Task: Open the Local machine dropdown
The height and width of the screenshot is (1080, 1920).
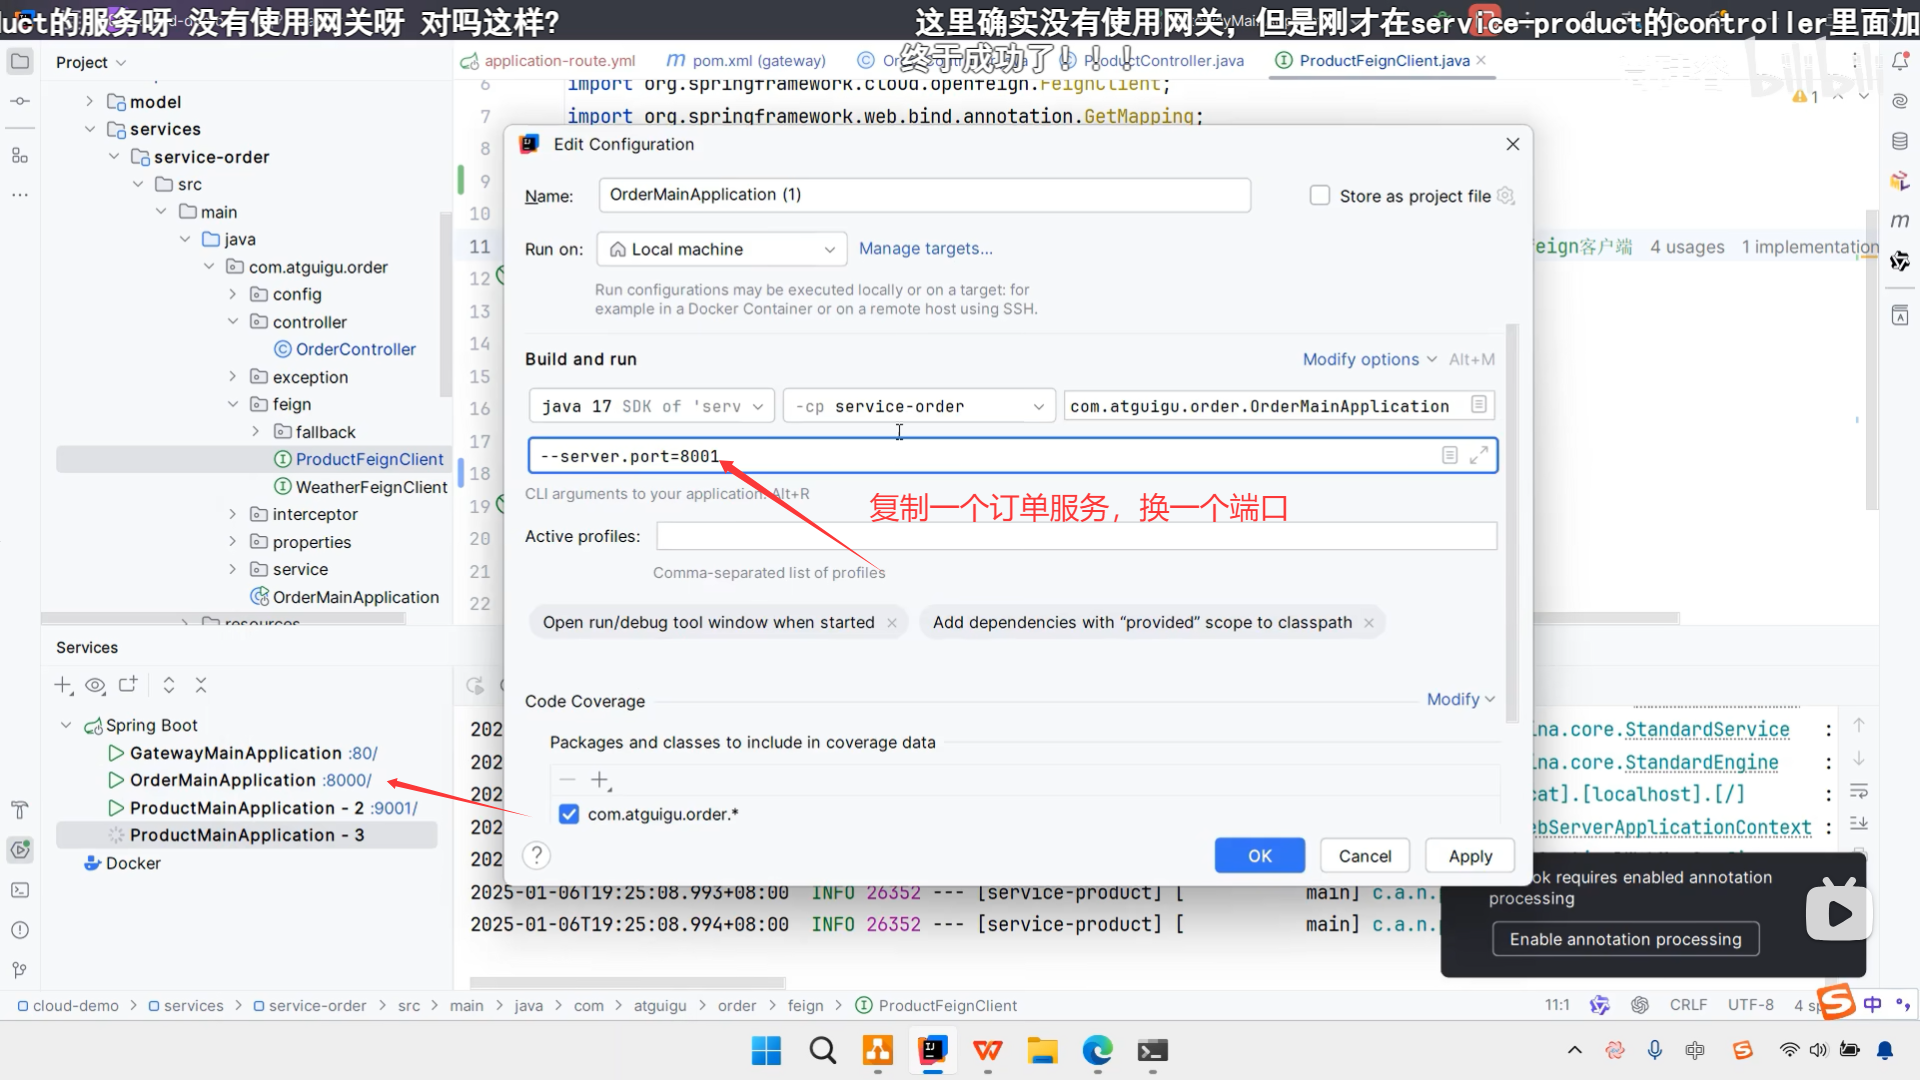Action: click(x=721, y=250)
